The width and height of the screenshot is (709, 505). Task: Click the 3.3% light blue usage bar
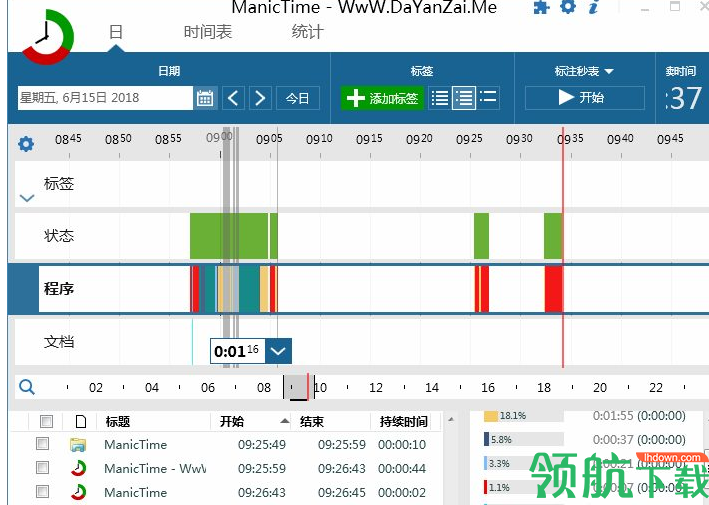click(x=486, y=463)
